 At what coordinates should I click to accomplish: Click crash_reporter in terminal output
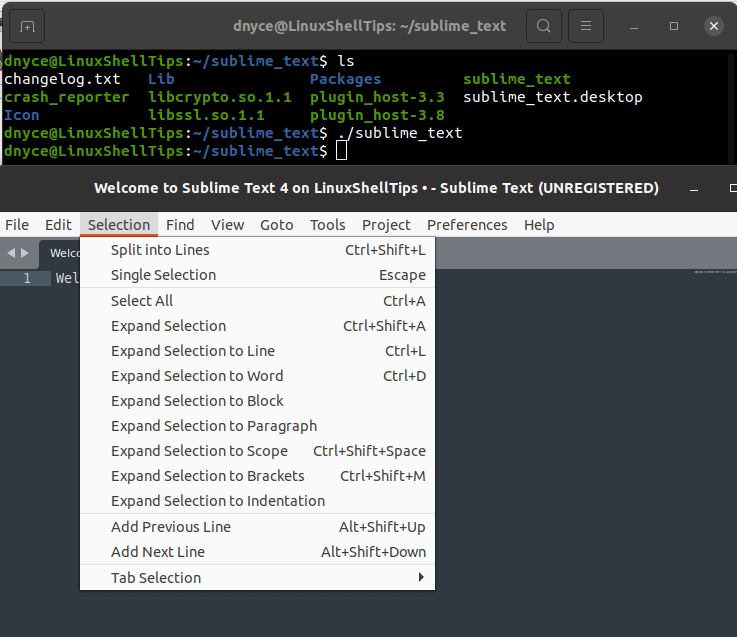(x=66, y=97)
